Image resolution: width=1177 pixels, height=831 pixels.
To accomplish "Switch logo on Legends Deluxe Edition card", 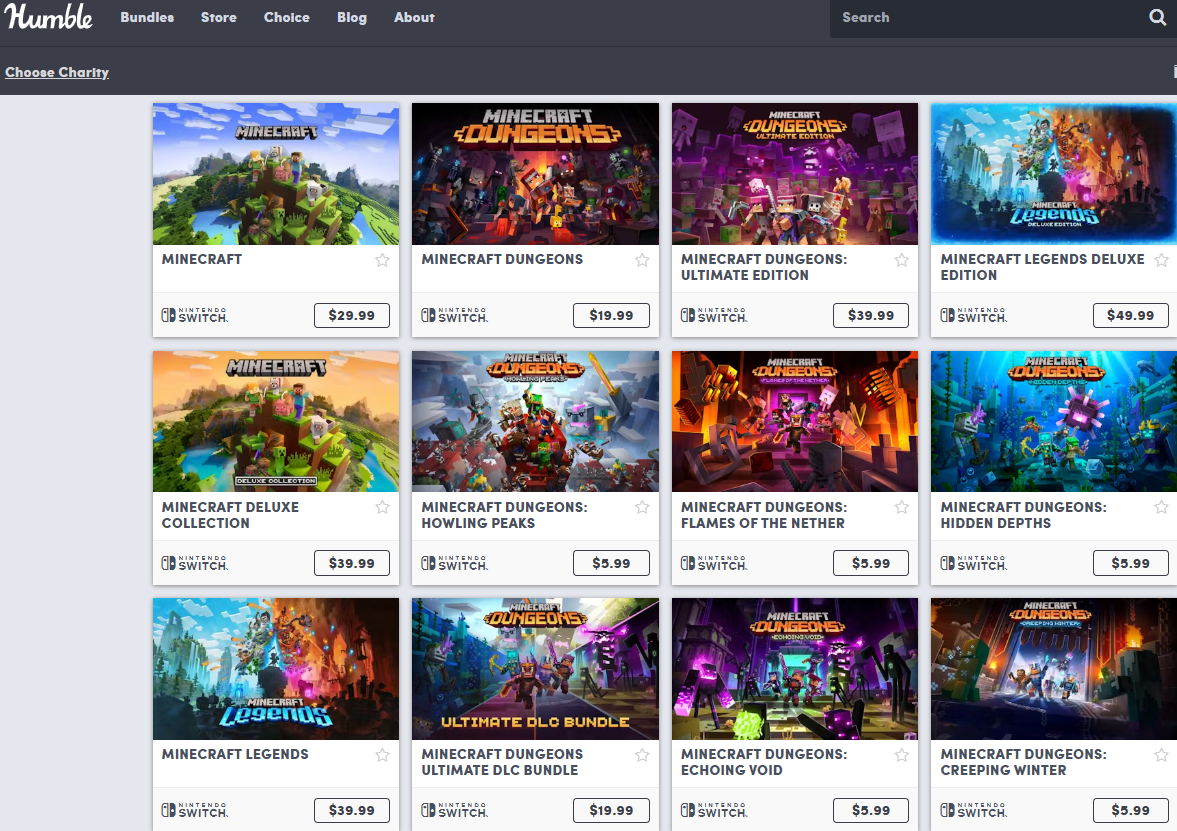I will pyautogui.click(x=974, y=315).
